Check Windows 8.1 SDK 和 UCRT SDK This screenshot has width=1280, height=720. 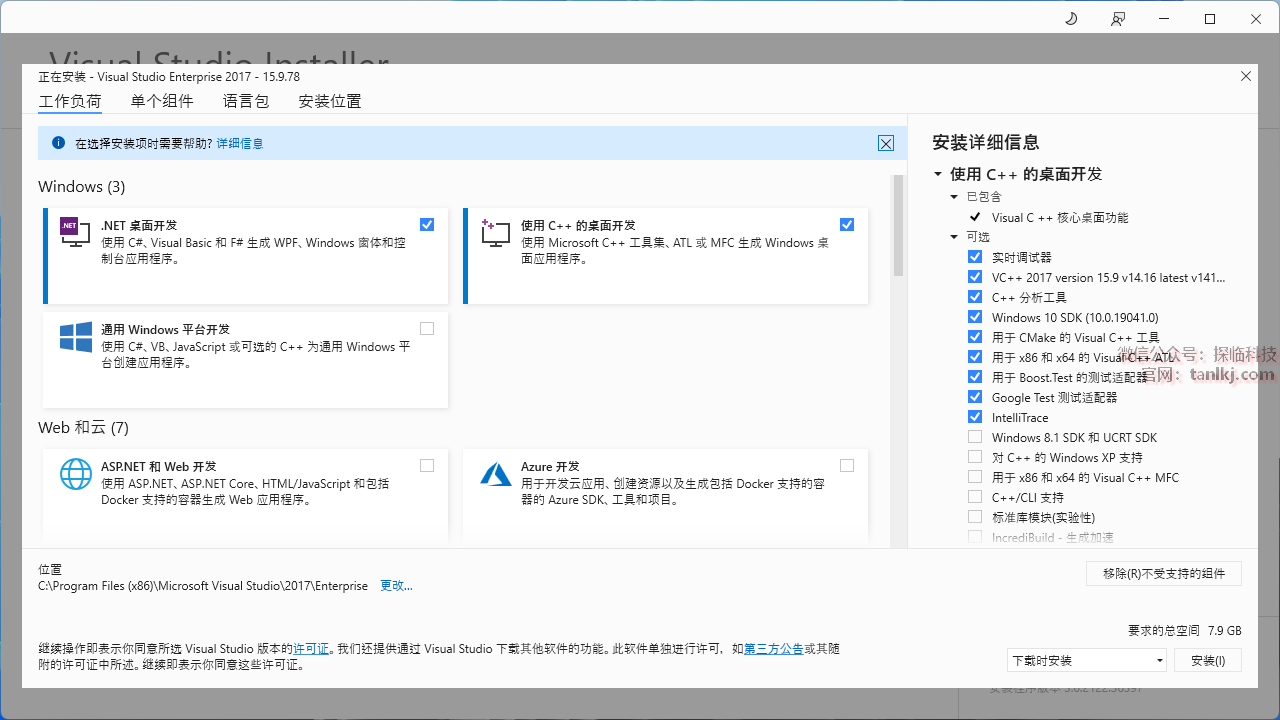tap(975, 437)
